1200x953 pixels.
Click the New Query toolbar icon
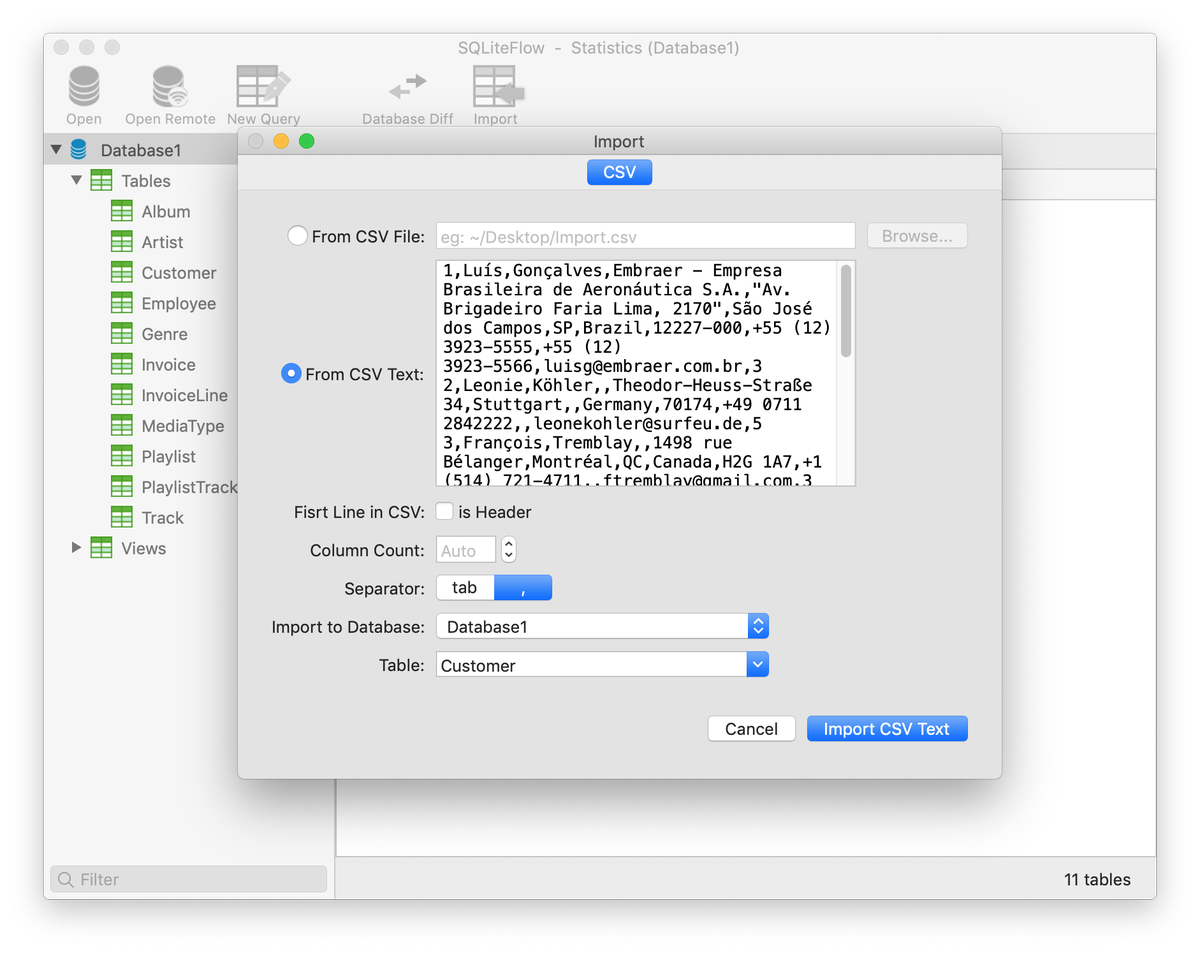click(x=263, y=87)
